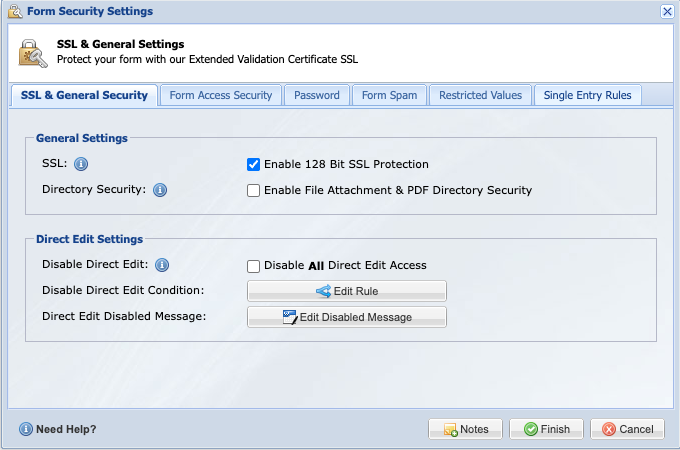Close the Form Security Settings dialog
680x450 pixels.
tap(667, 11)
